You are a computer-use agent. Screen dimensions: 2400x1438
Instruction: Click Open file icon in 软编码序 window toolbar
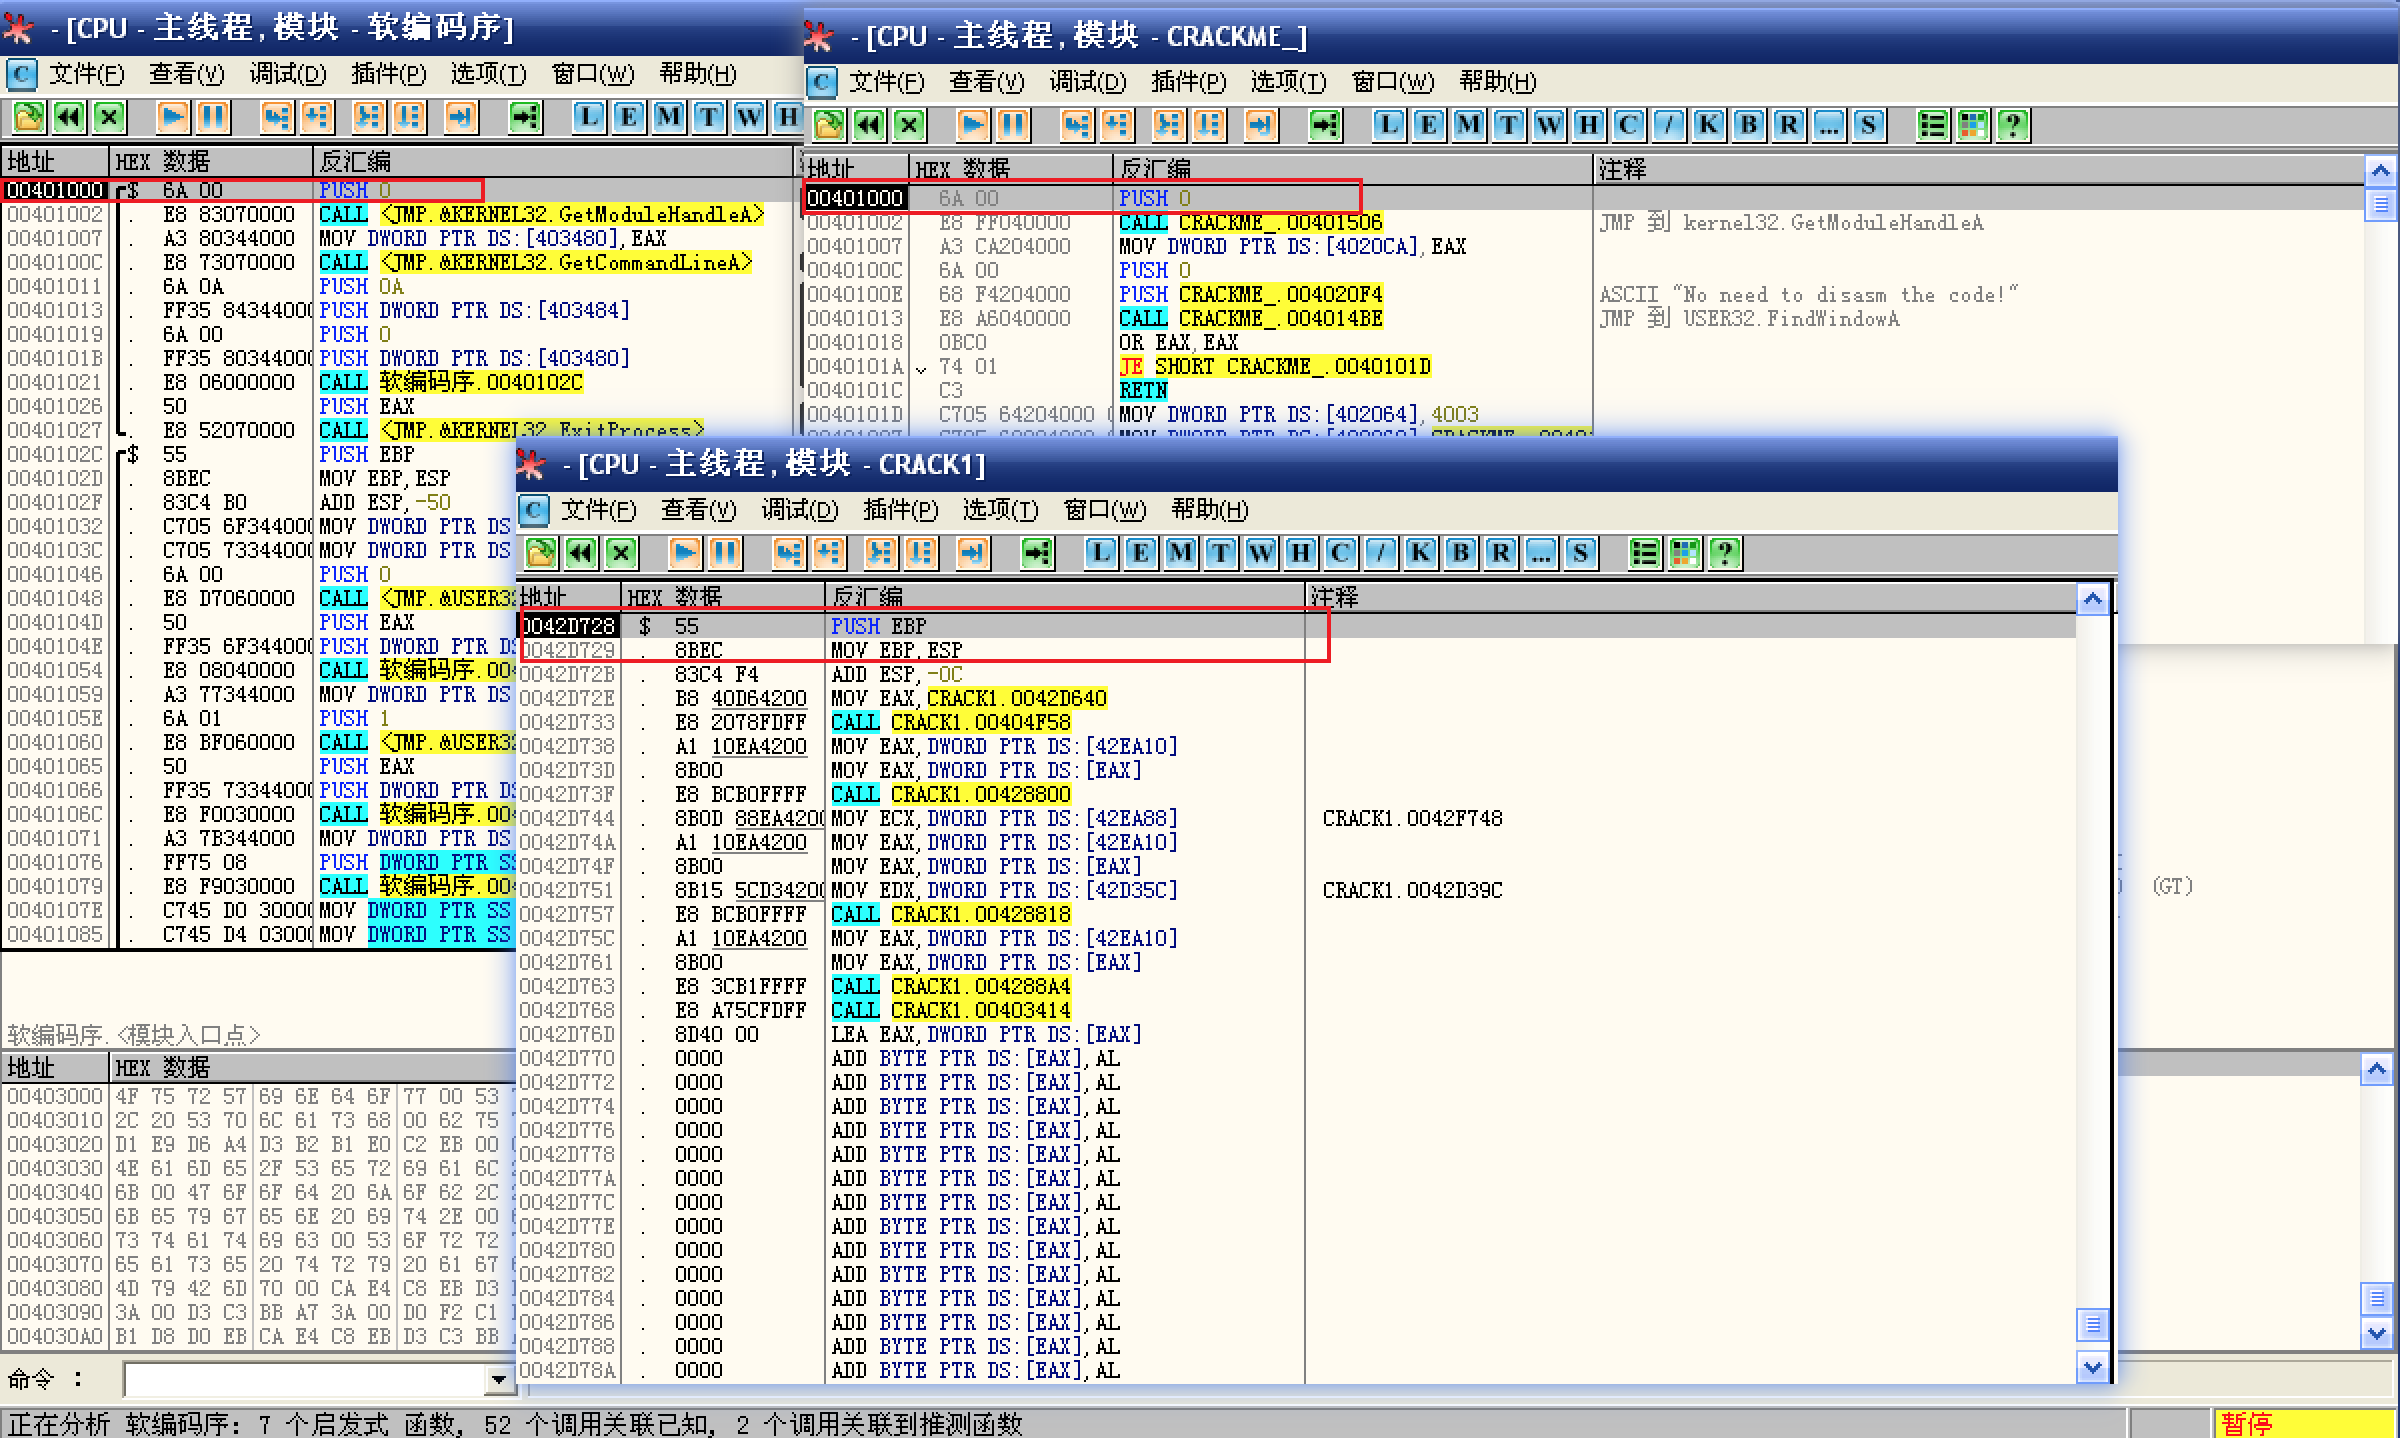29,117
